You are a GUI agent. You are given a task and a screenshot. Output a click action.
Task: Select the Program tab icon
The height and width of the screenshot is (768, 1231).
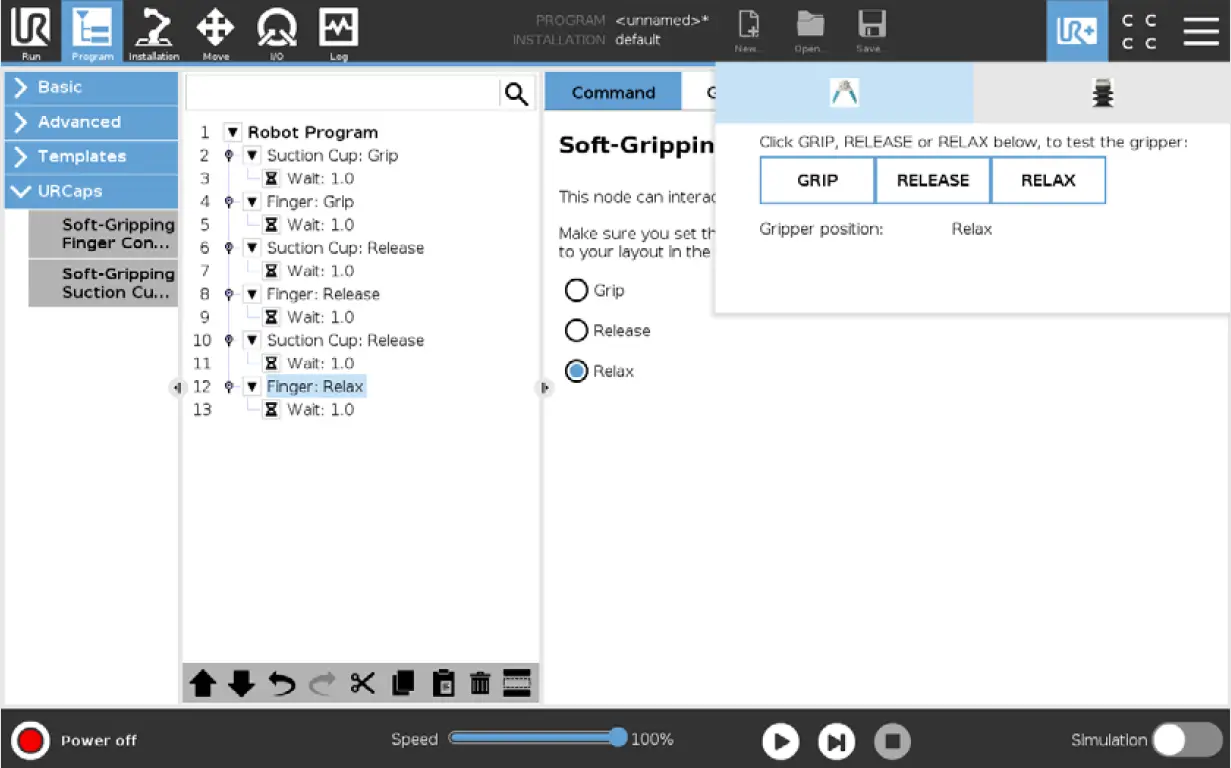click(x=92, y=32)
